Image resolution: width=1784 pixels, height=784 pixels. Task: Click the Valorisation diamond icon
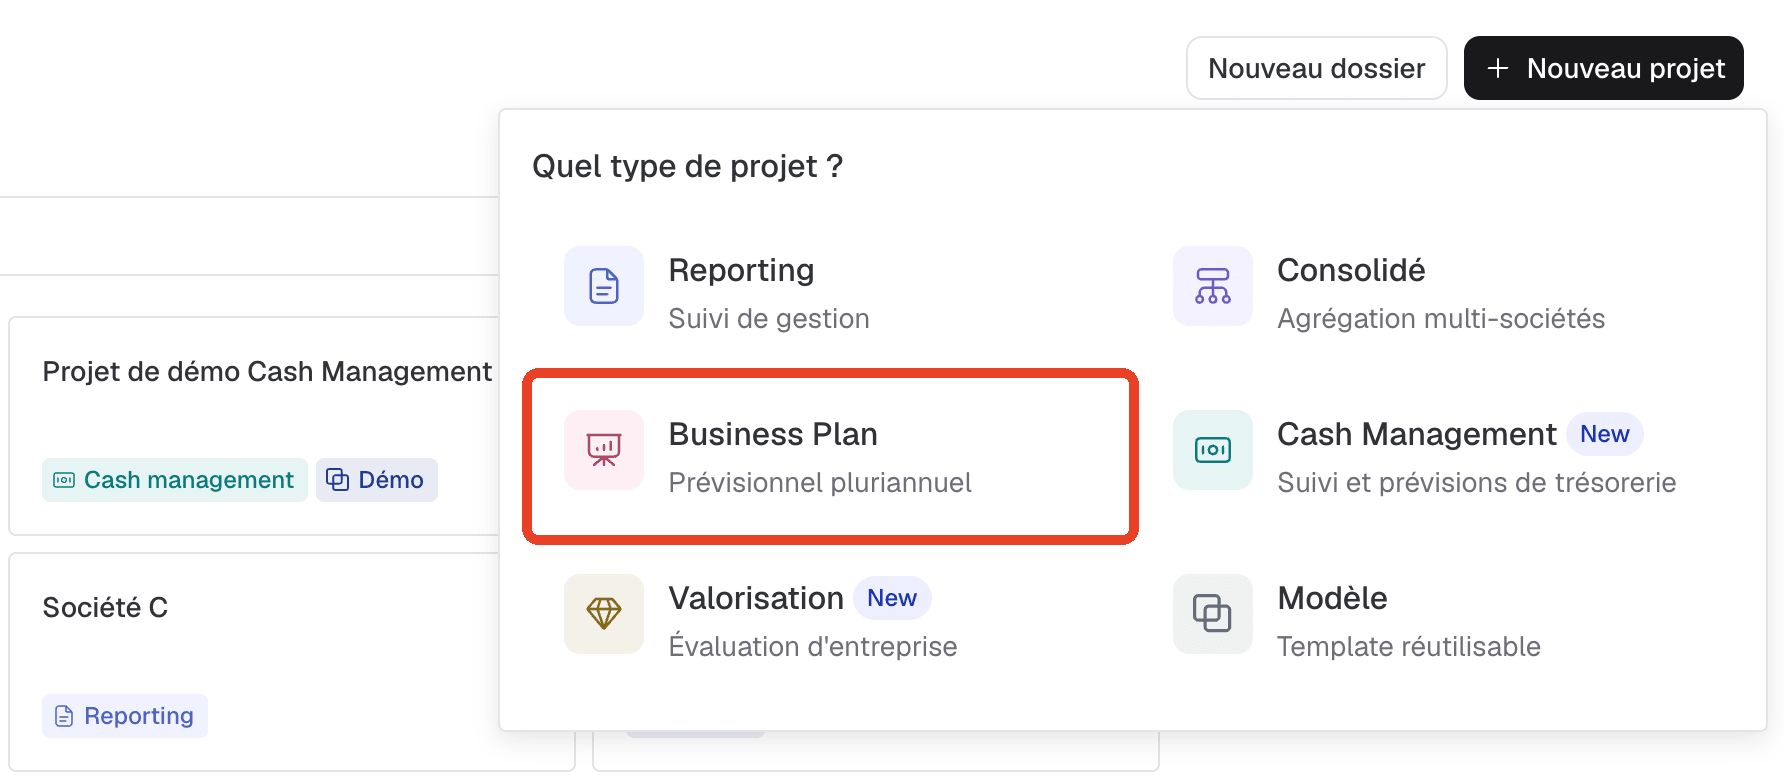604,614
